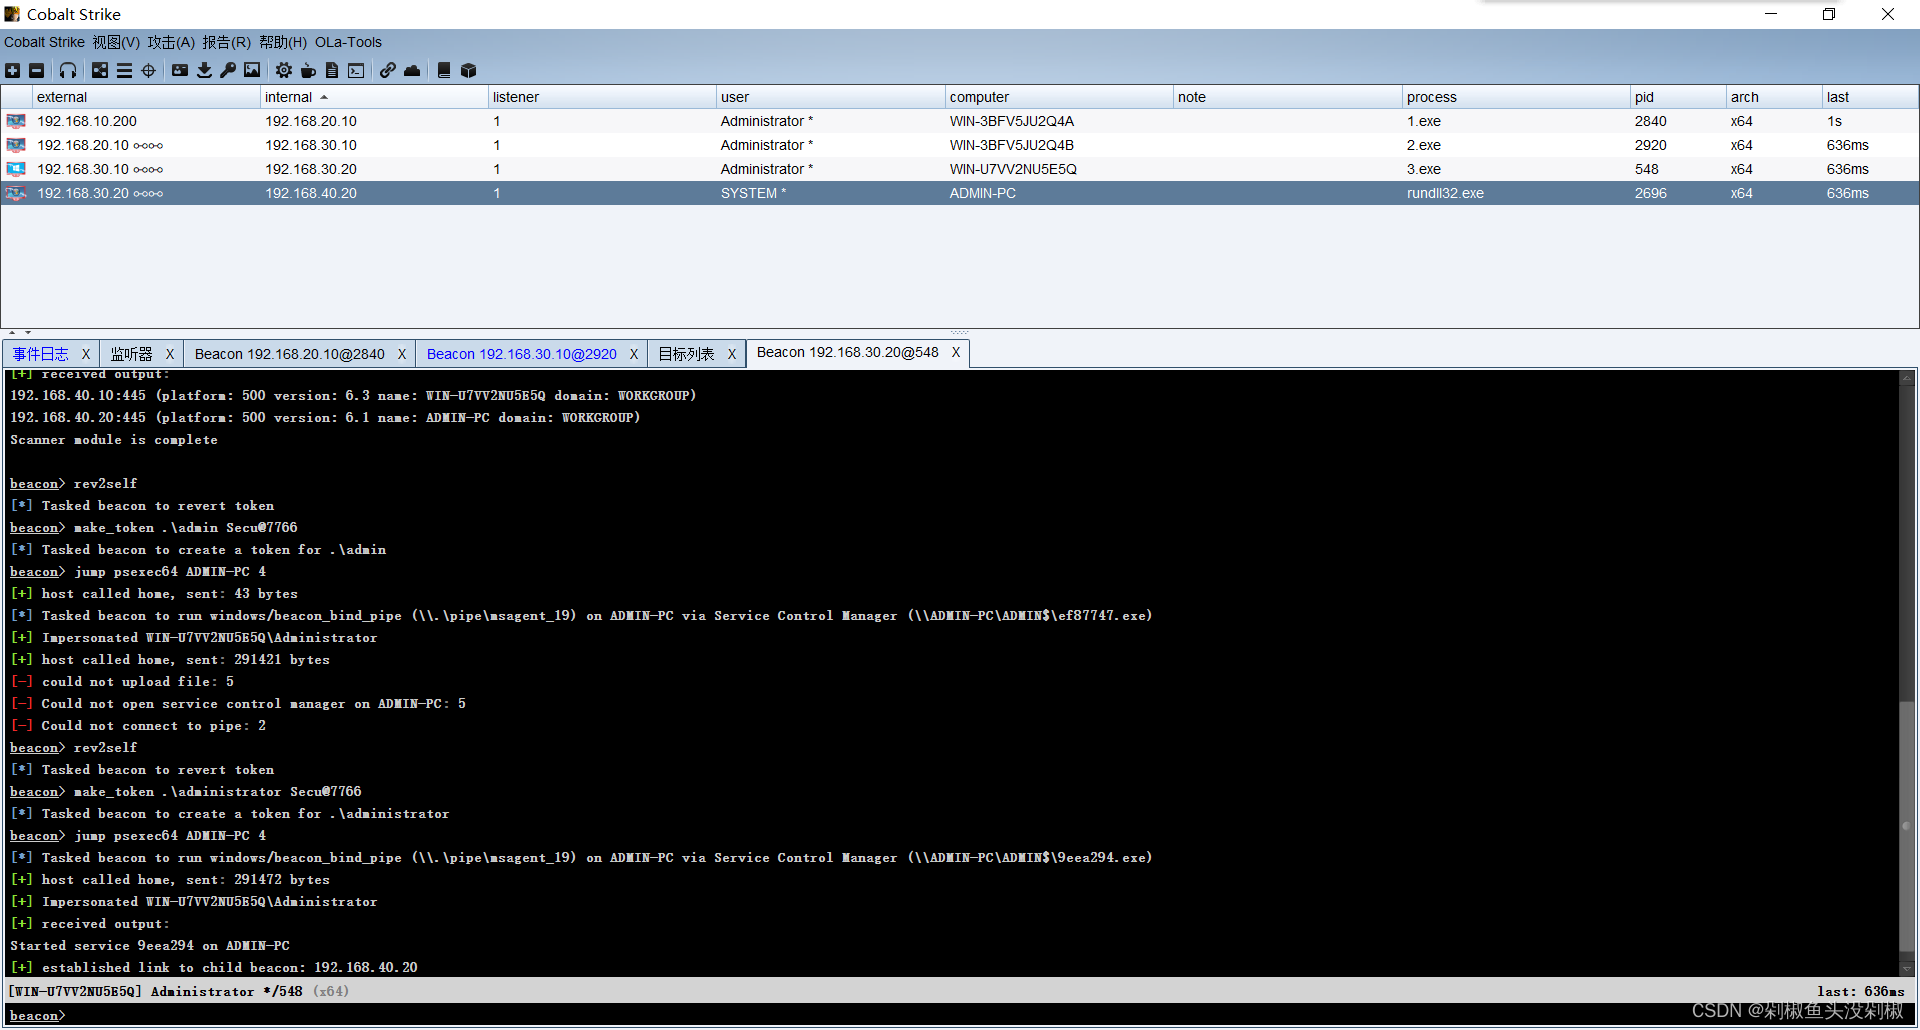Image resolution: width=1920 pixels, height=1030 pixels.
Task: Sort sessions by internal column header
Action: coord(374,97)
